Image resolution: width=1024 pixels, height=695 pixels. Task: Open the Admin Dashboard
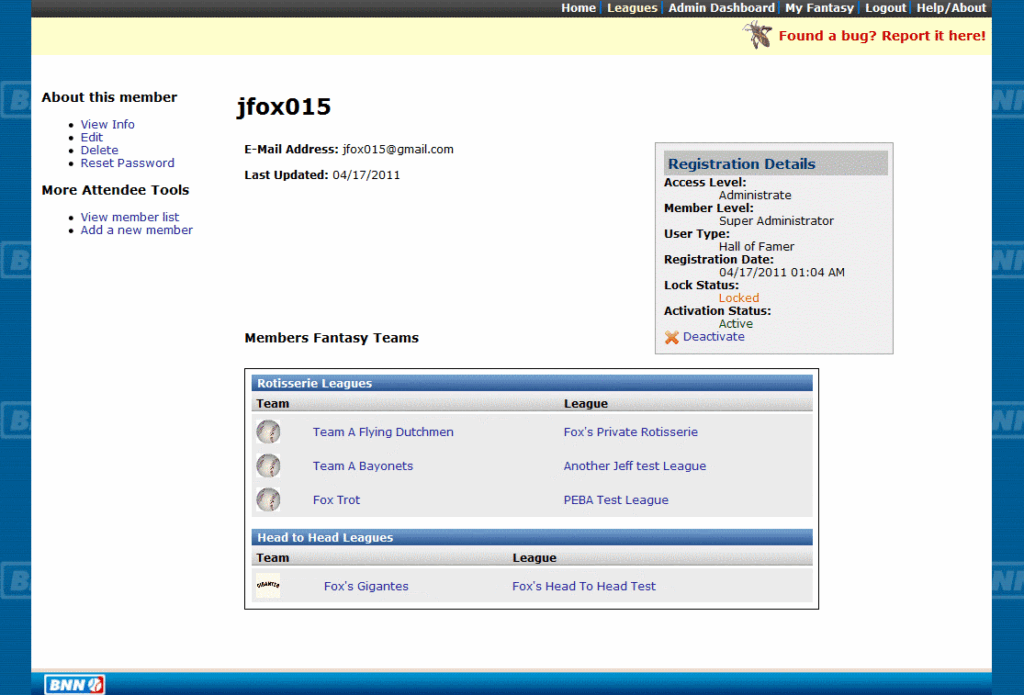[721, 8]
